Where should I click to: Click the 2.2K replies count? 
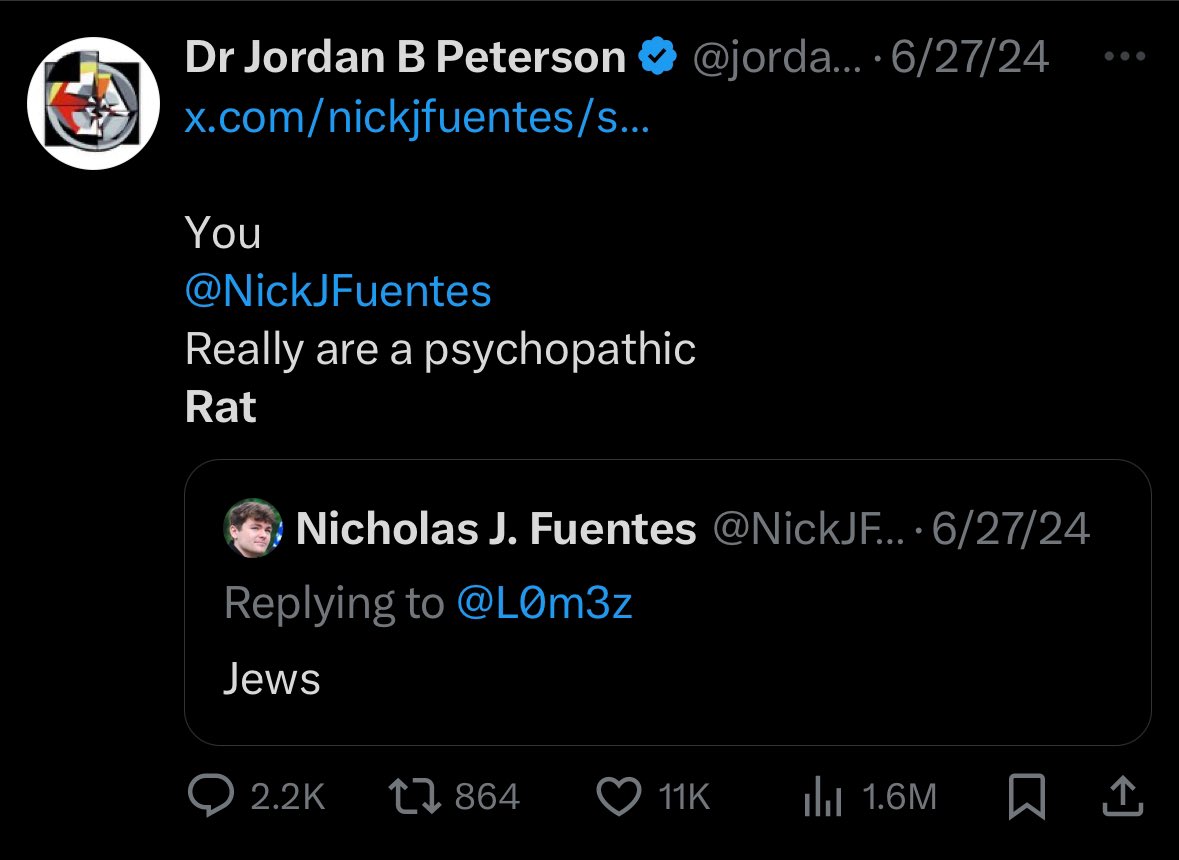(x=287, y=797)
